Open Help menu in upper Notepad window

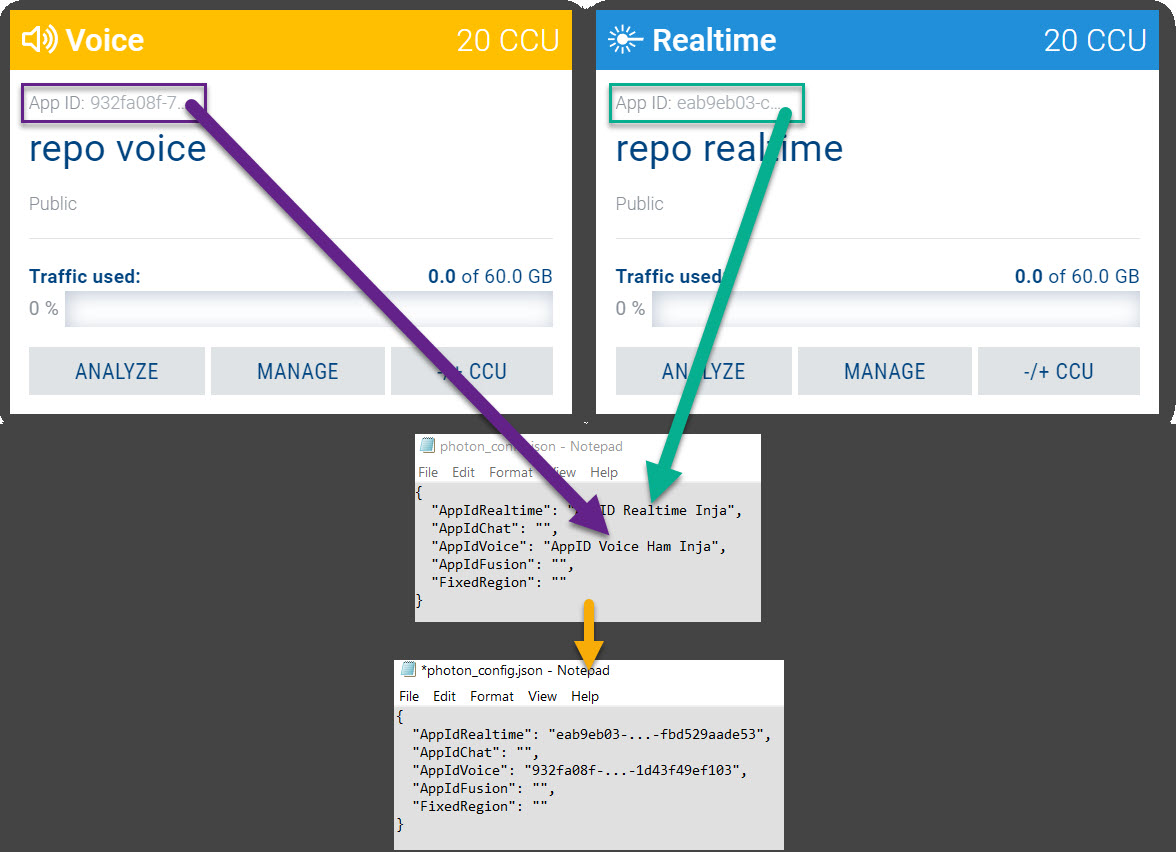(x=604, y=472)
